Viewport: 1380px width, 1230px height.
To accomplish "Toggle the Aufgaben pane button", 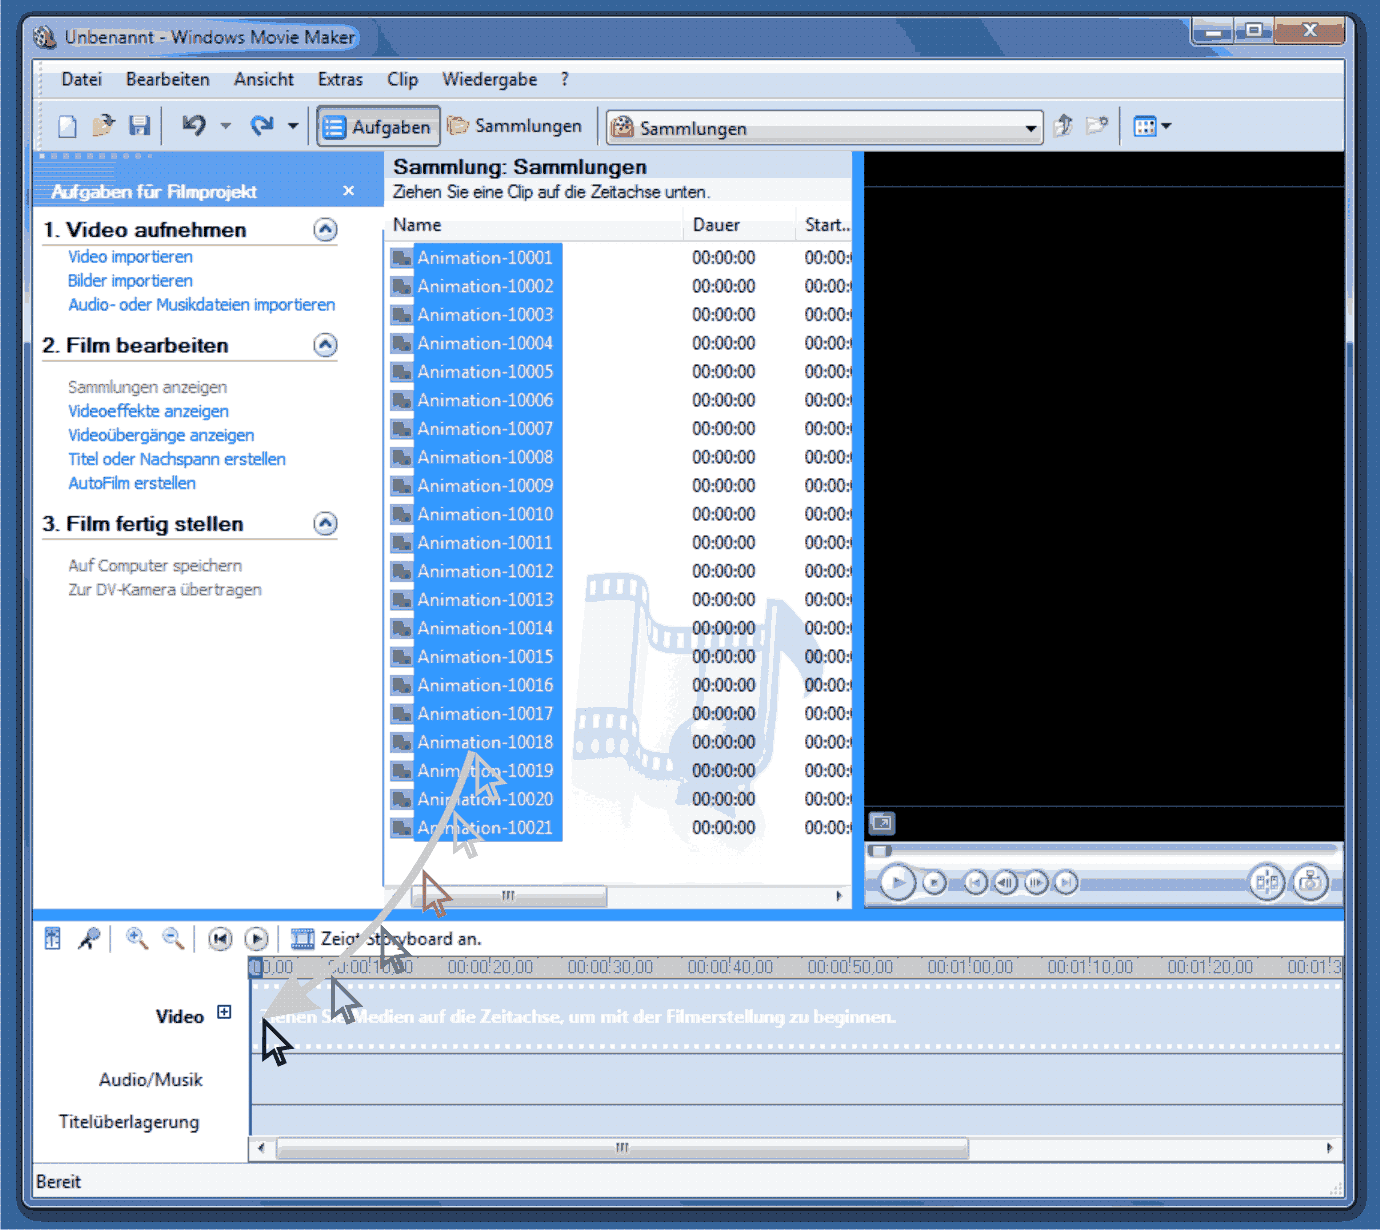I will 378,127.
